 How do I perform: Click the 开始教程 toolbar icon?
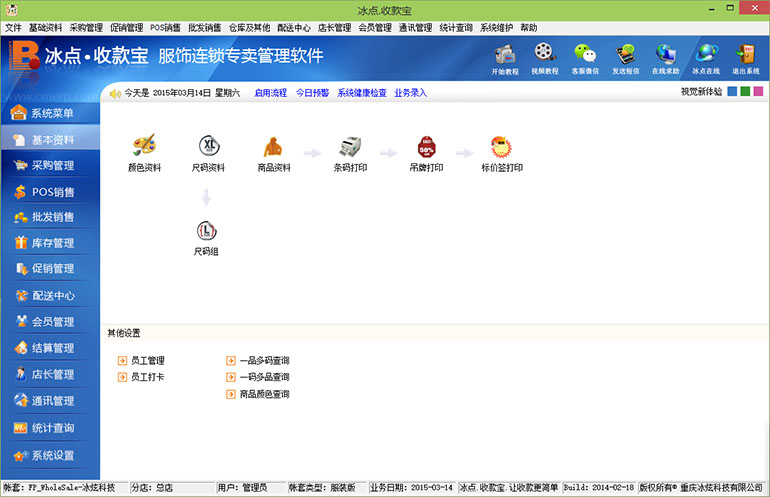pyautogui.click(x=505, y=59)
